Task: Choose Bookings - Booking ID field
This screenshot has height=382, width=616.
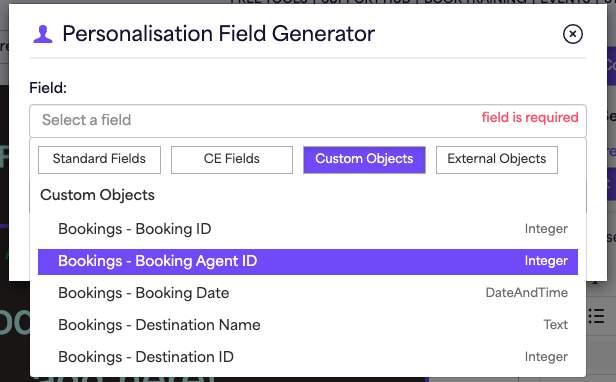Action: coord(308,229)
